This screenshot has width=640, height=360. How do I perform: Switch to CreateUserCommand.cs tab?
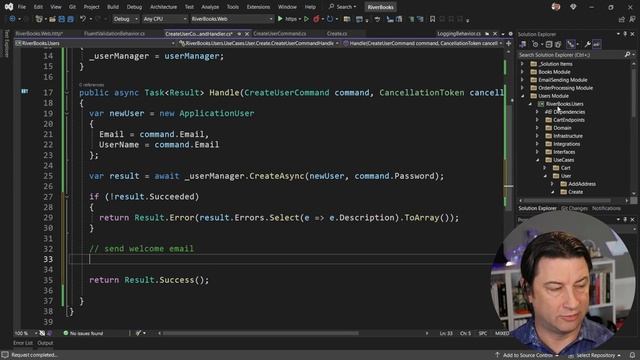click(x=280, y=34)
